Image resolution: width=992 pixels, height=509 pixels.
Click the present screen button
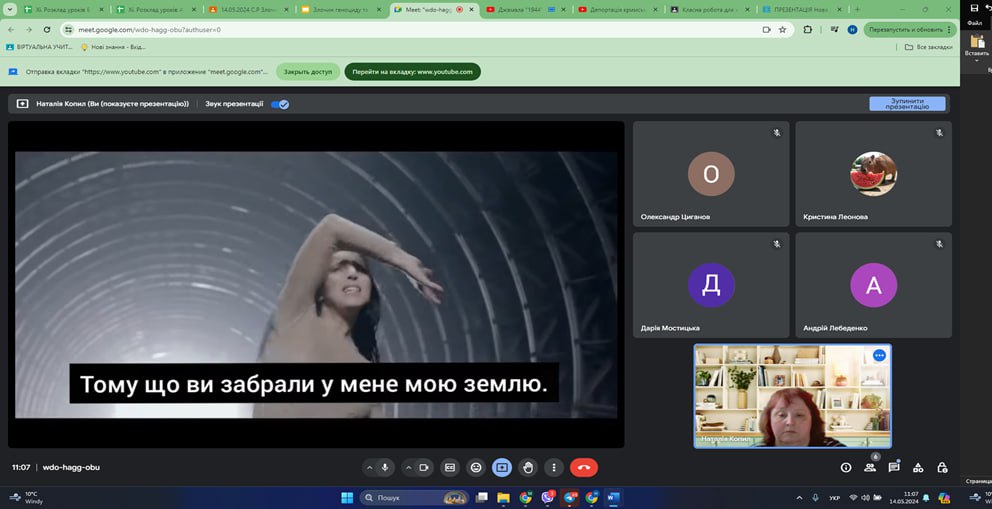[x=502, y=467]
